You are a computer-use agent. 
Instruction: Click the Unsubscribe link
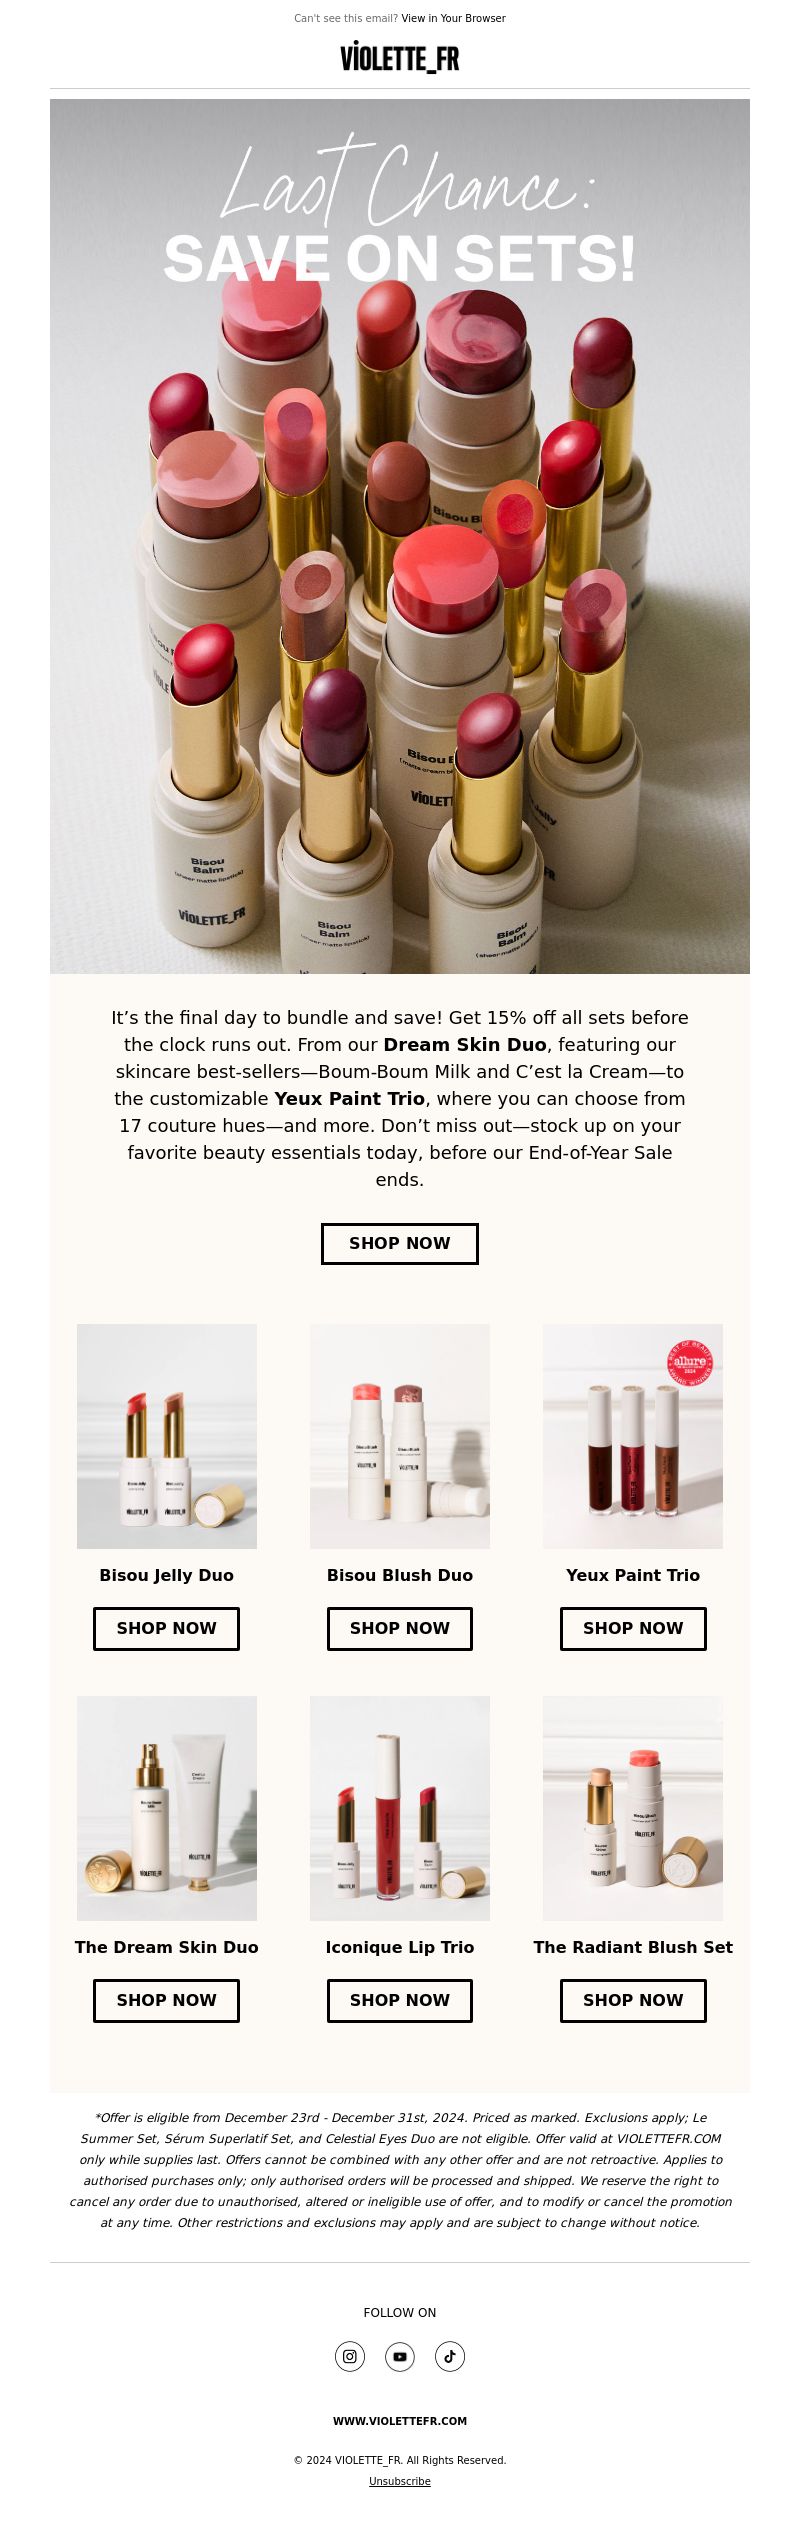[400, 2481]
